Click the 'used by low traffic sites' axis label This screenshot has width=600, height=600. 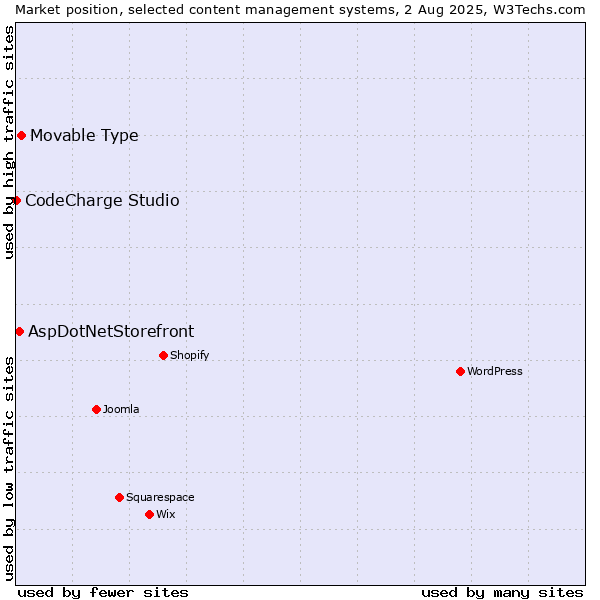[x=8, y=469]
